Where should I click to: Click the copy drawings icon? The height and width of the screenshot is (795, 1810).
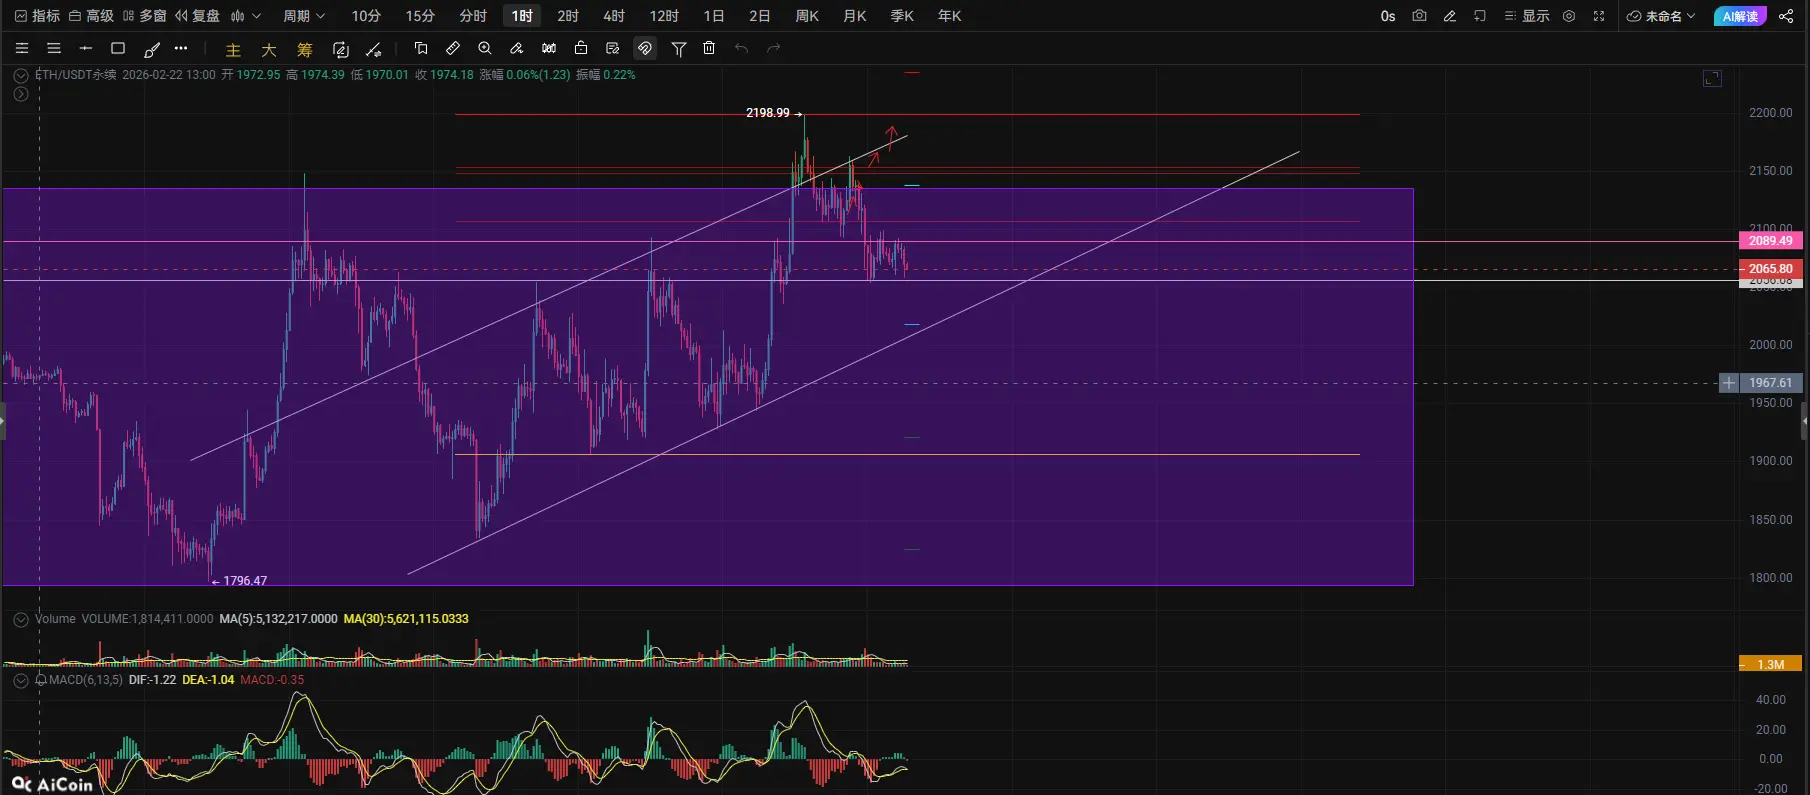pyautogui.click(x=421, y=48)
